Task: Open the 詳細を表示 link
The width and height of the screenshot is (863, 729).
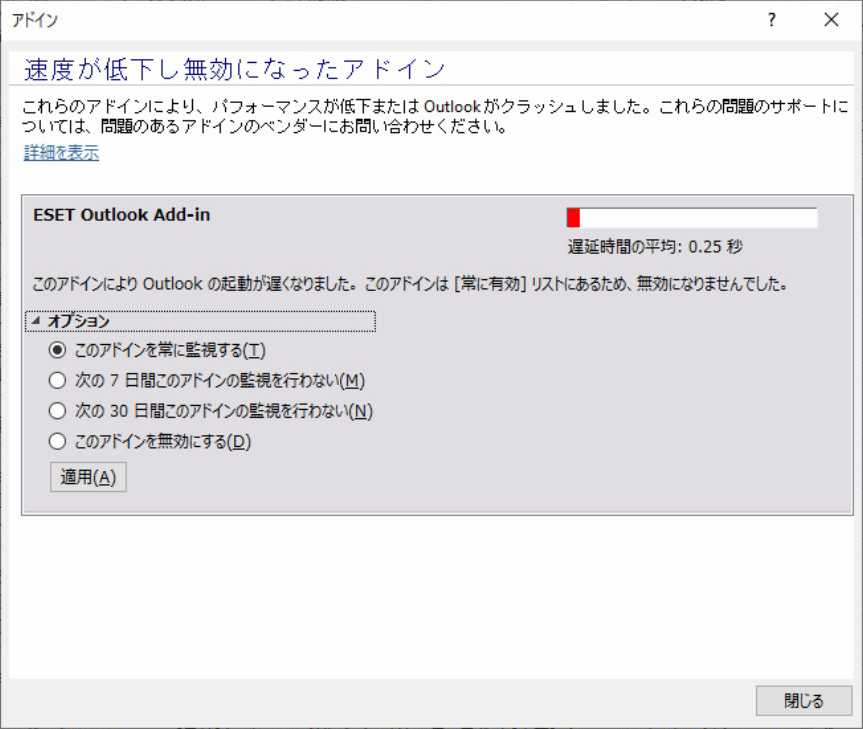Action: (x=61, y=152)
